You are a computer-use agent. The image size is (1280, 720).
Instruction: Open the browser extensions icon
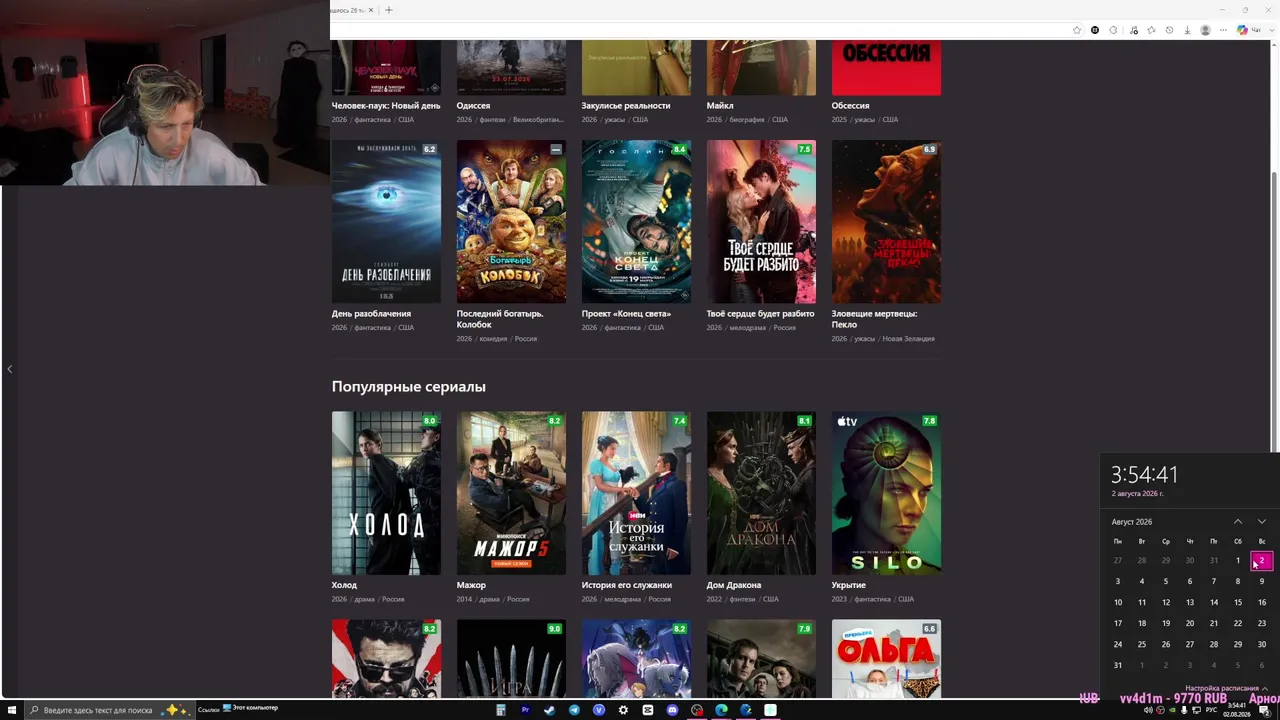point(1113,30)
